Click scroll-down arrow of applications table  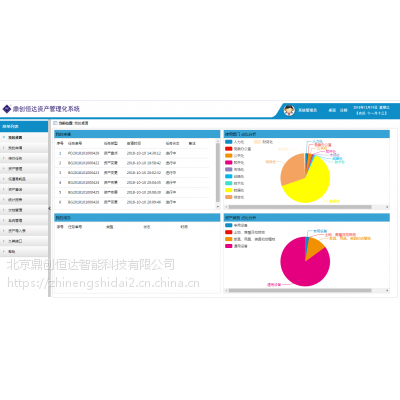coord(218,207)
